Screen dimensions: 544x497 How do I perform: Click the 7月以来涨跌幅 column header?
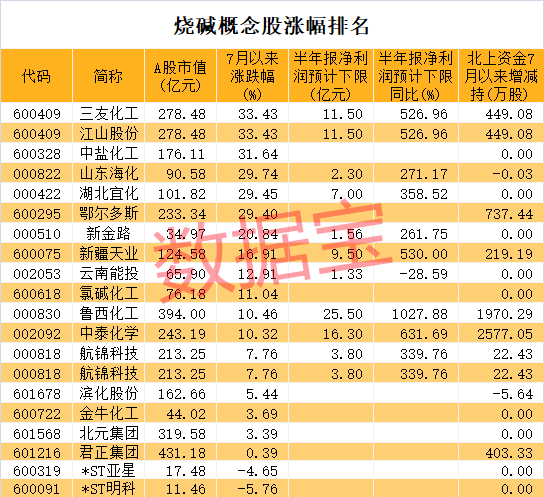tap(252, 76)
